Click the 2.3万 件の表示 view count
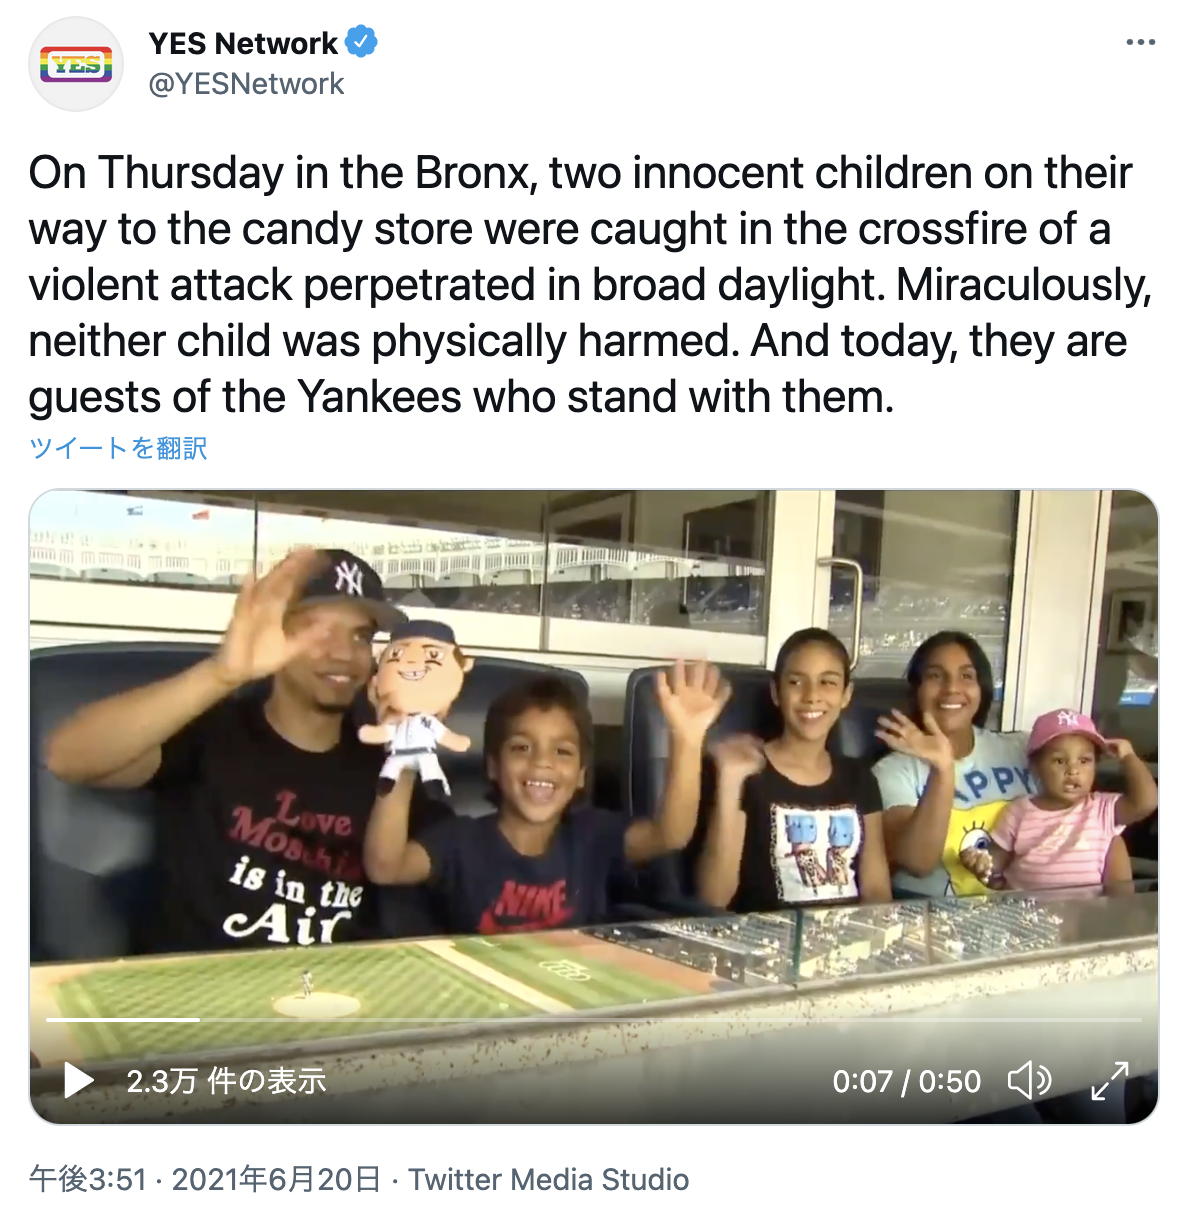This screenshot has height=1226, width=1186. (226, 1081)
